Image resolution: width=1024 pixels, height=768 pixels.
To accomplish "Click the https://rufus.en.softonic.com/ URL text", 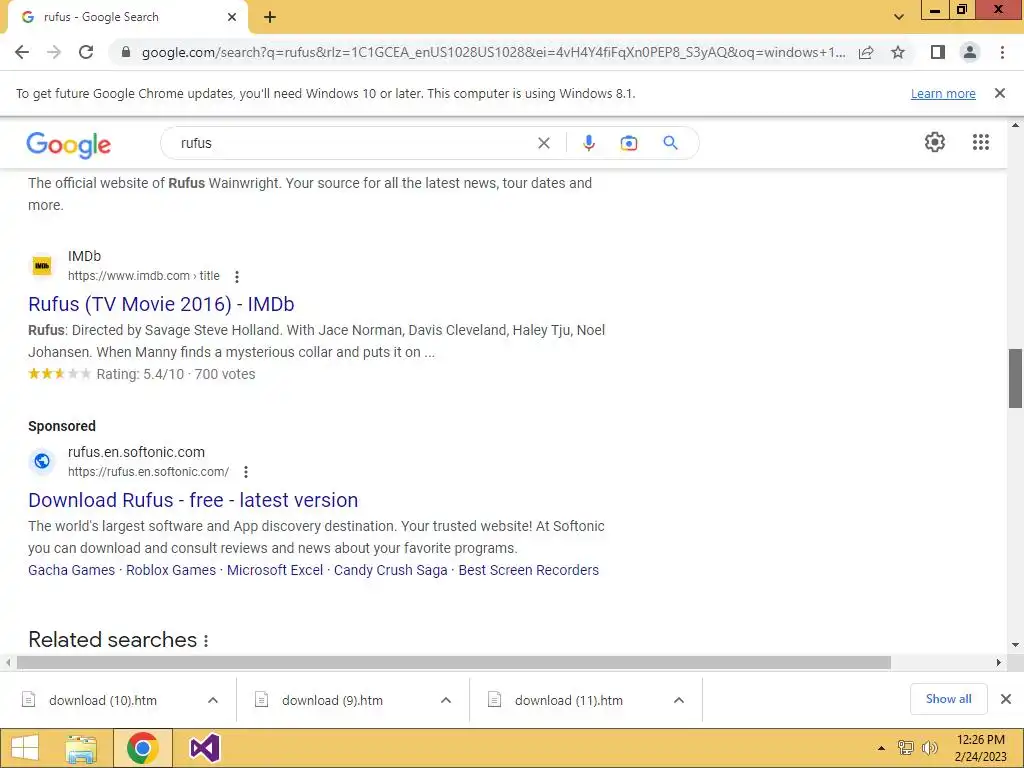I will coord(148,472).
